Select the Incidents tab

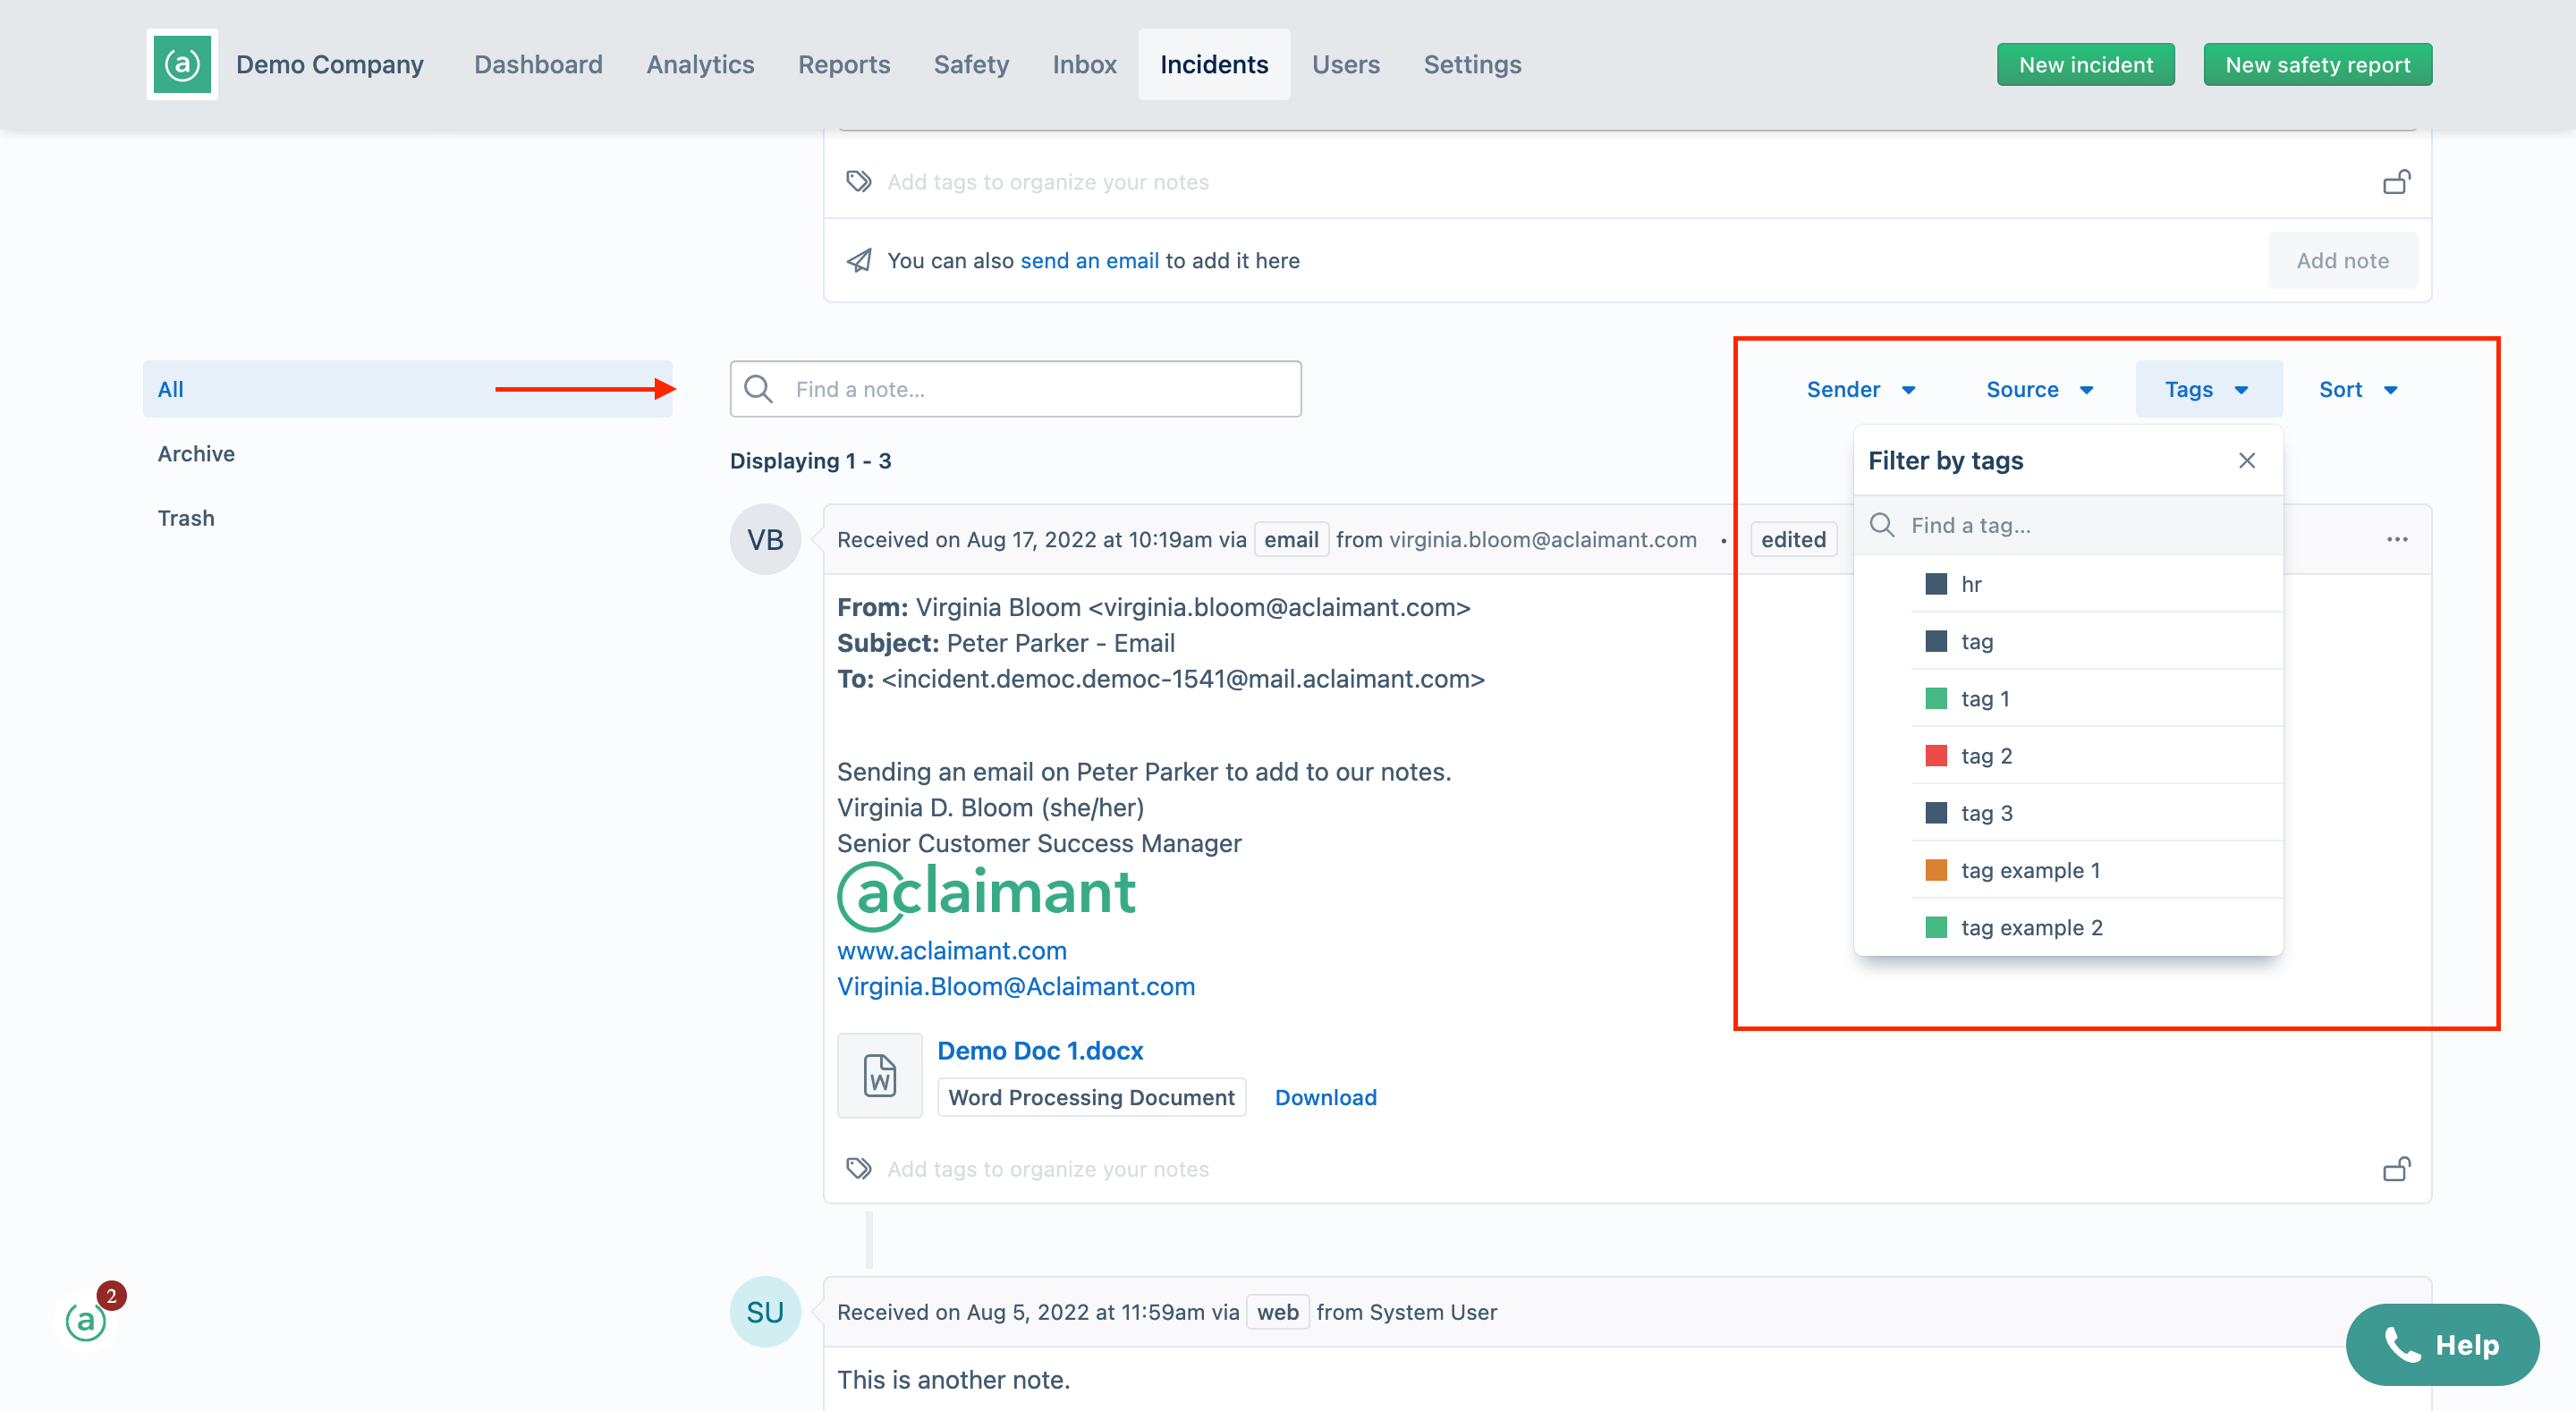[x=1214, y=64]
